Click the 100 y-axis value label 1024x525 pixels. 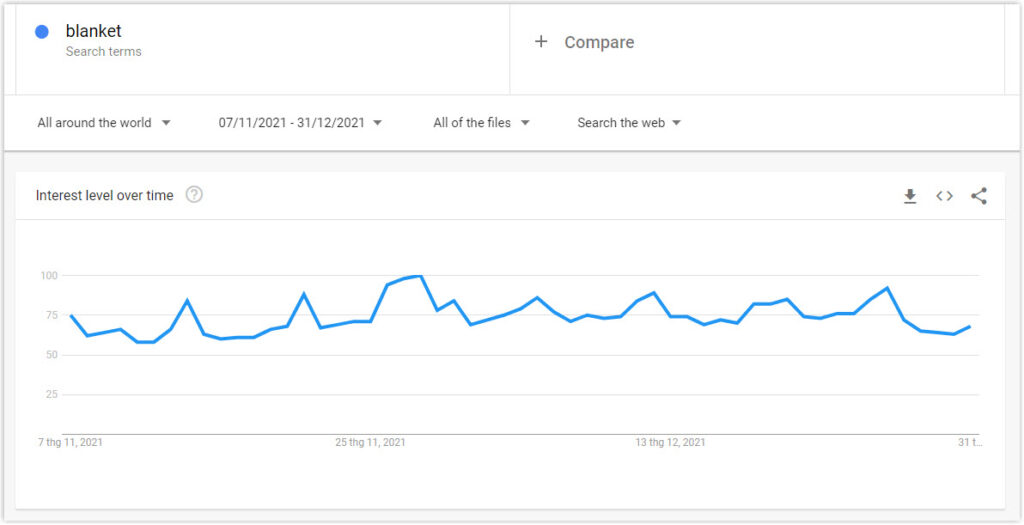[50, 276]
